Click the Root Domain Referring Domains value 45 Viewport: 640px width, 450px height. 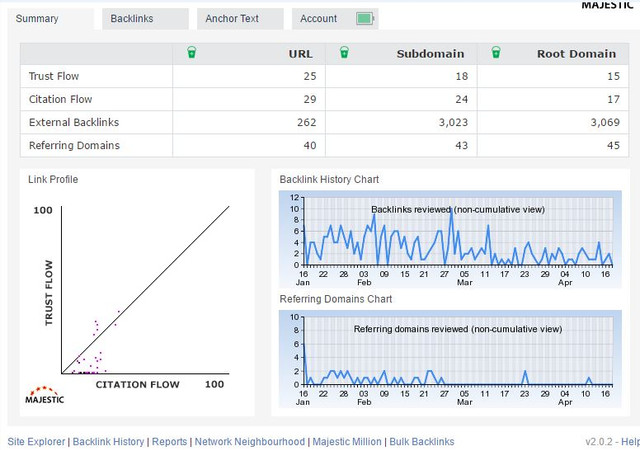point(613,145)
